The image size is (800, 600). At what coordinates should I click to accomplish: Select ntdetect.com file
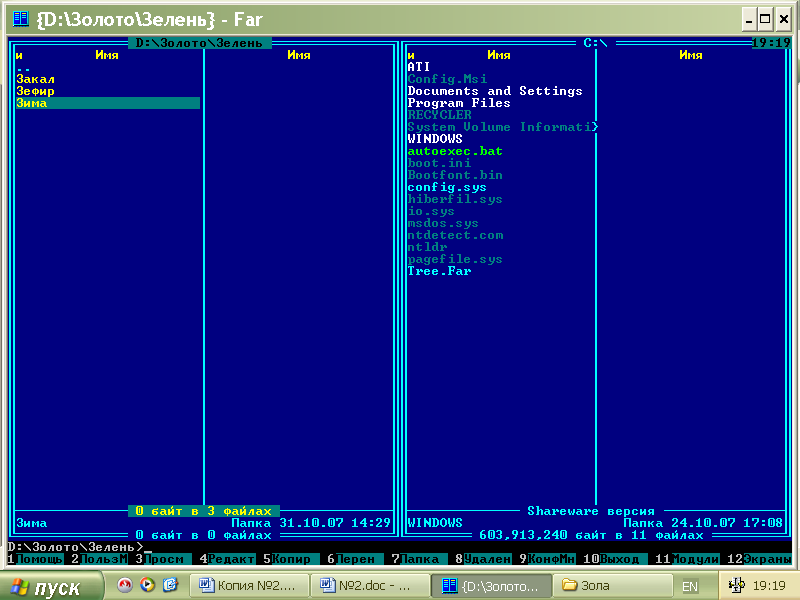(x=455, y=235)
